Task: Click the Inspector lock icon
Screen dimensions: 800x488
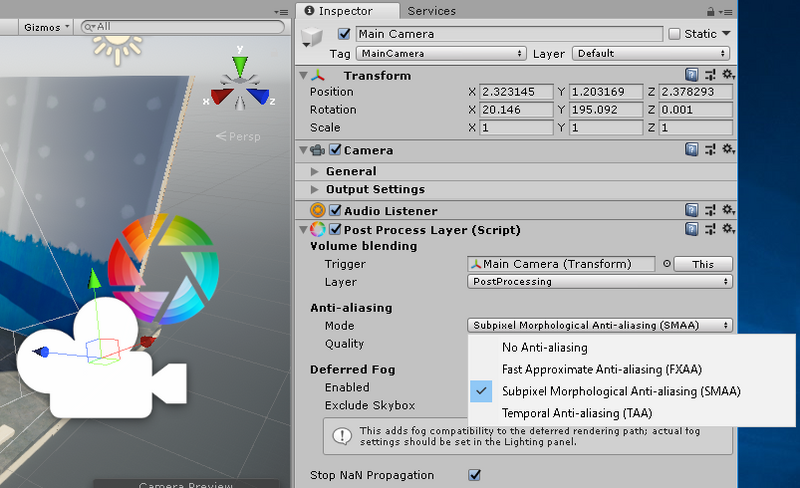Action: click(x=711, y=11)
